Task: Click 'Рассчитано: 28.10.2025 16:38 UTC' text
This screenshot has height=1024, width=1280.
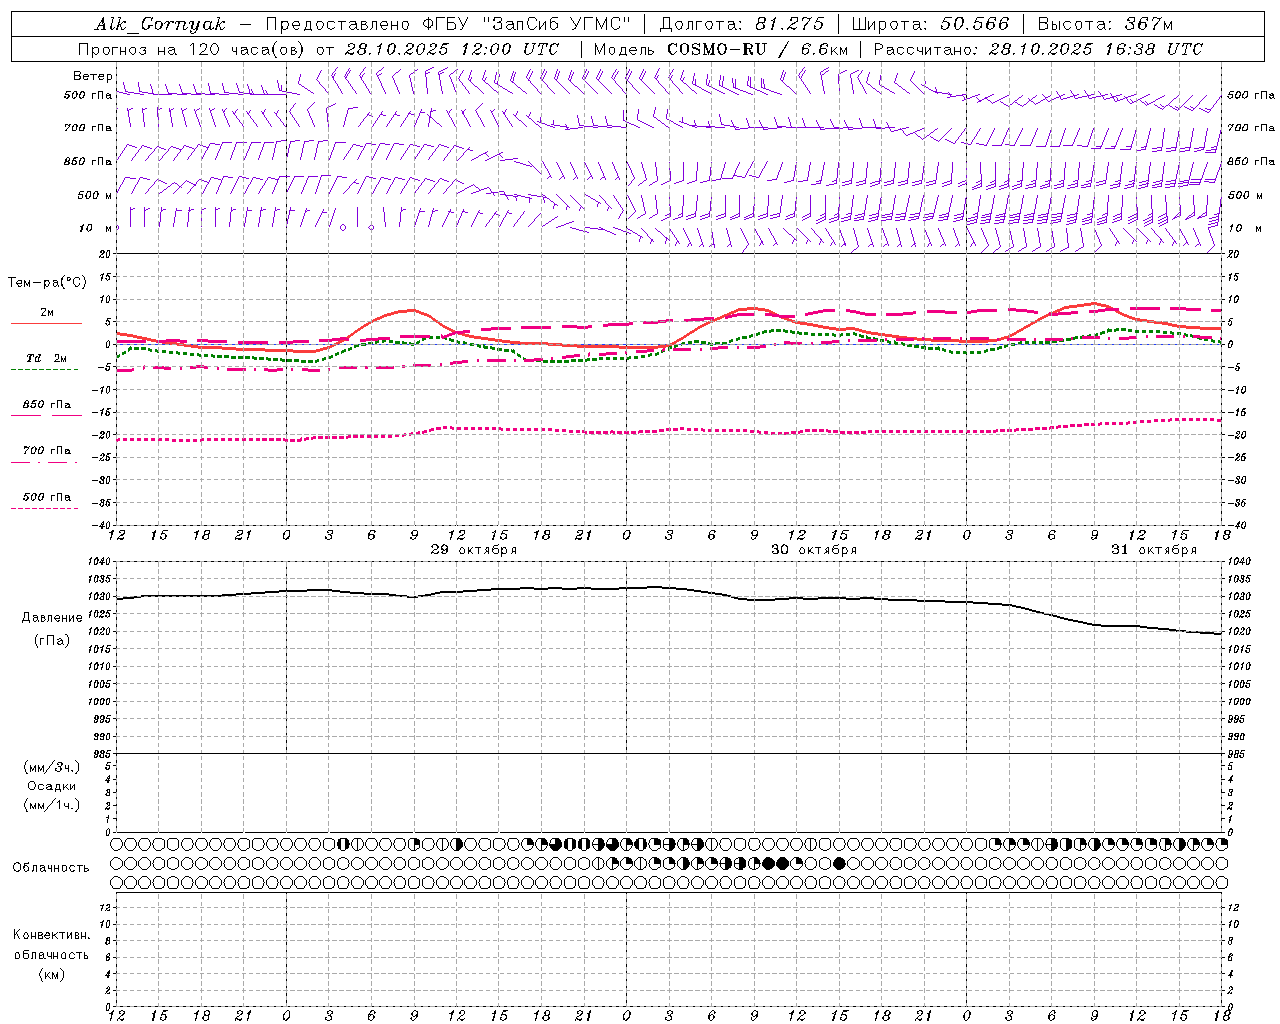Action: click(1038, 49)
